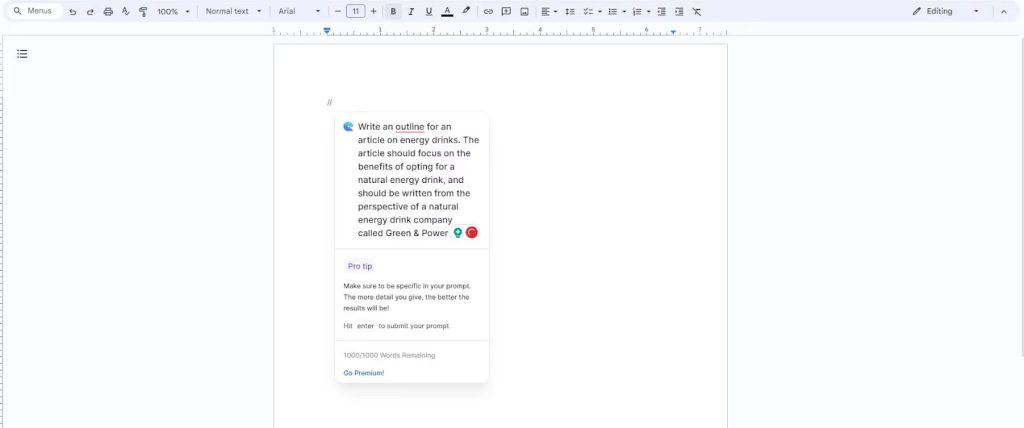
Task: Open the 100% zoom dropdown
Action: [174, 12]
